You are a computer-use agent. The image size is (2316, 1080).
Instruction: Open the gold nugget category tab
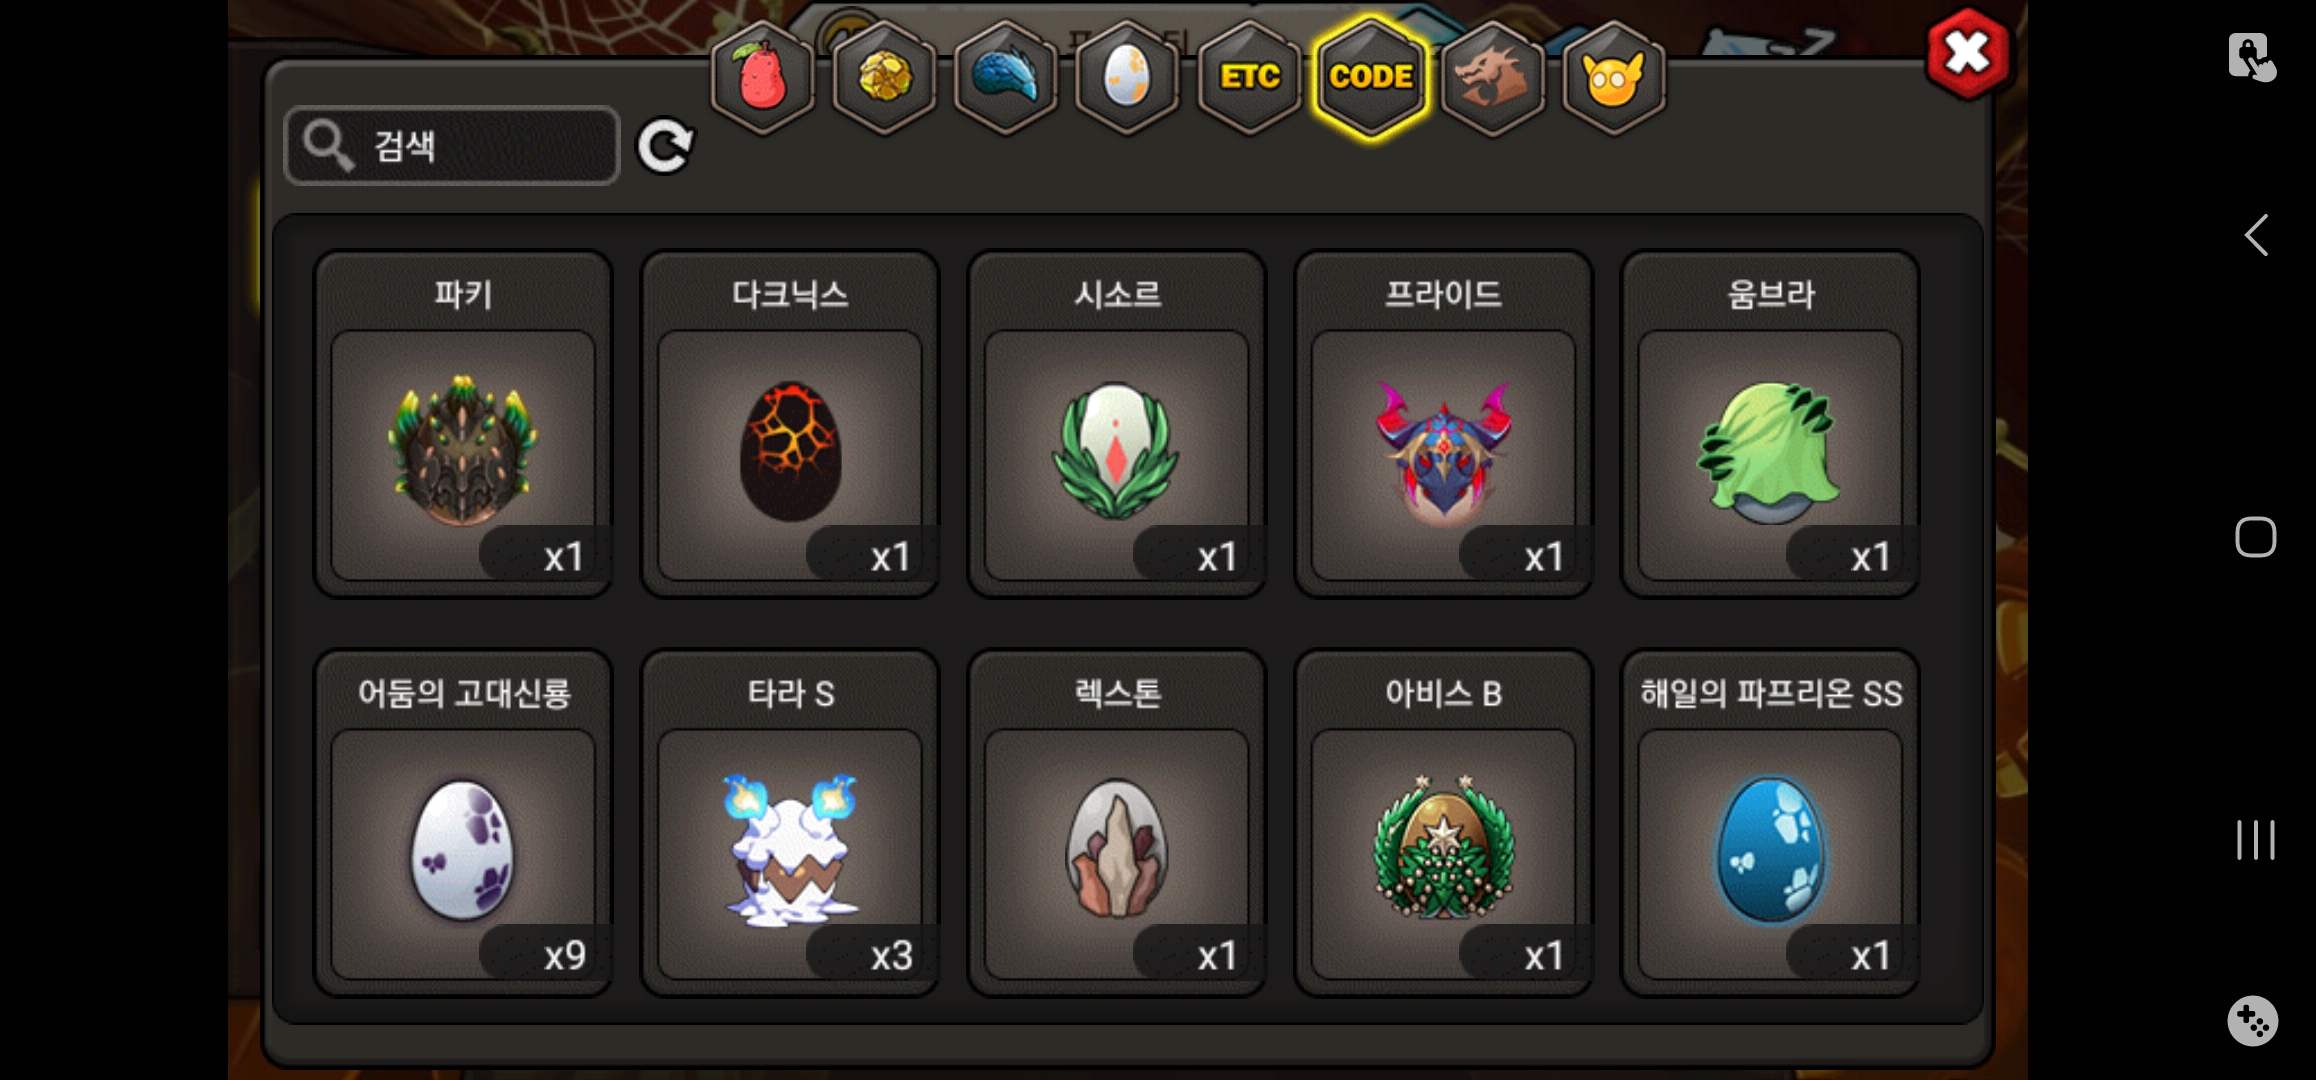884,78
